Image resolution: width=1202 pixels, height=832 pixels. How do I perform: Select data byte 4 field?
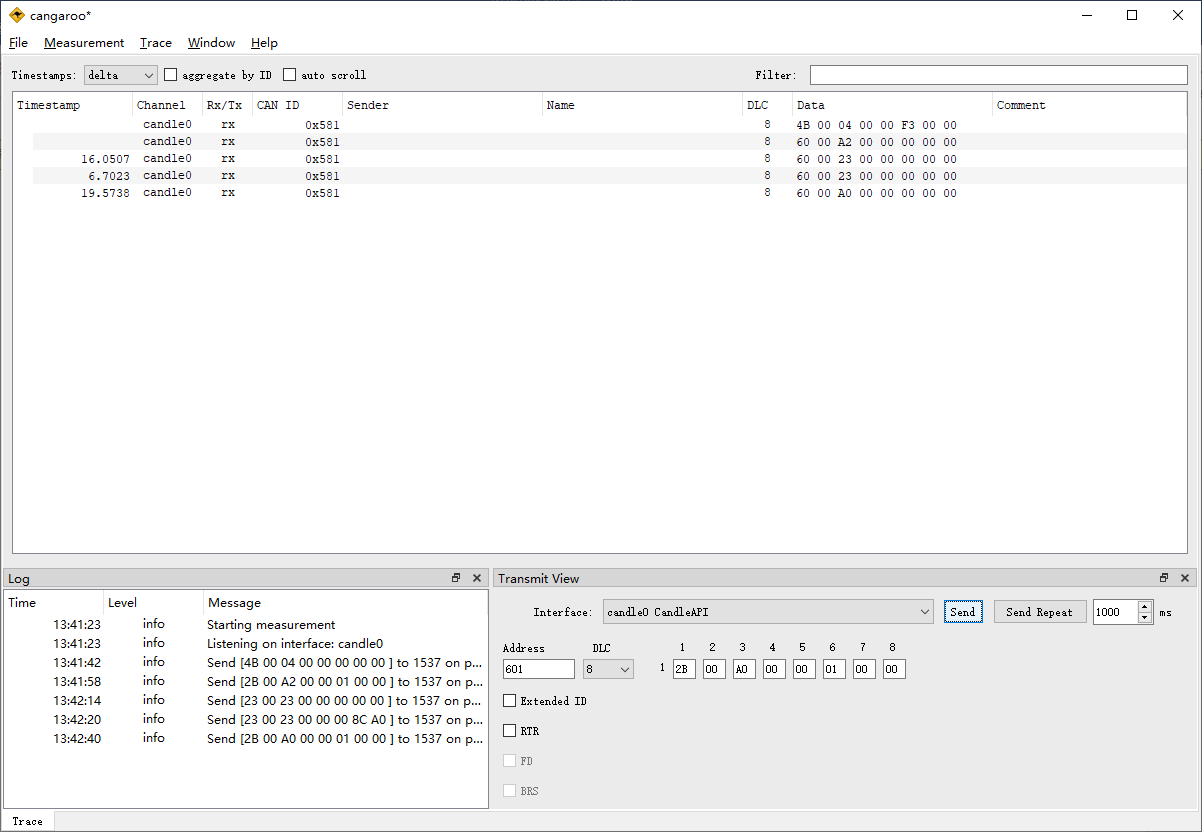click(774, 669)
